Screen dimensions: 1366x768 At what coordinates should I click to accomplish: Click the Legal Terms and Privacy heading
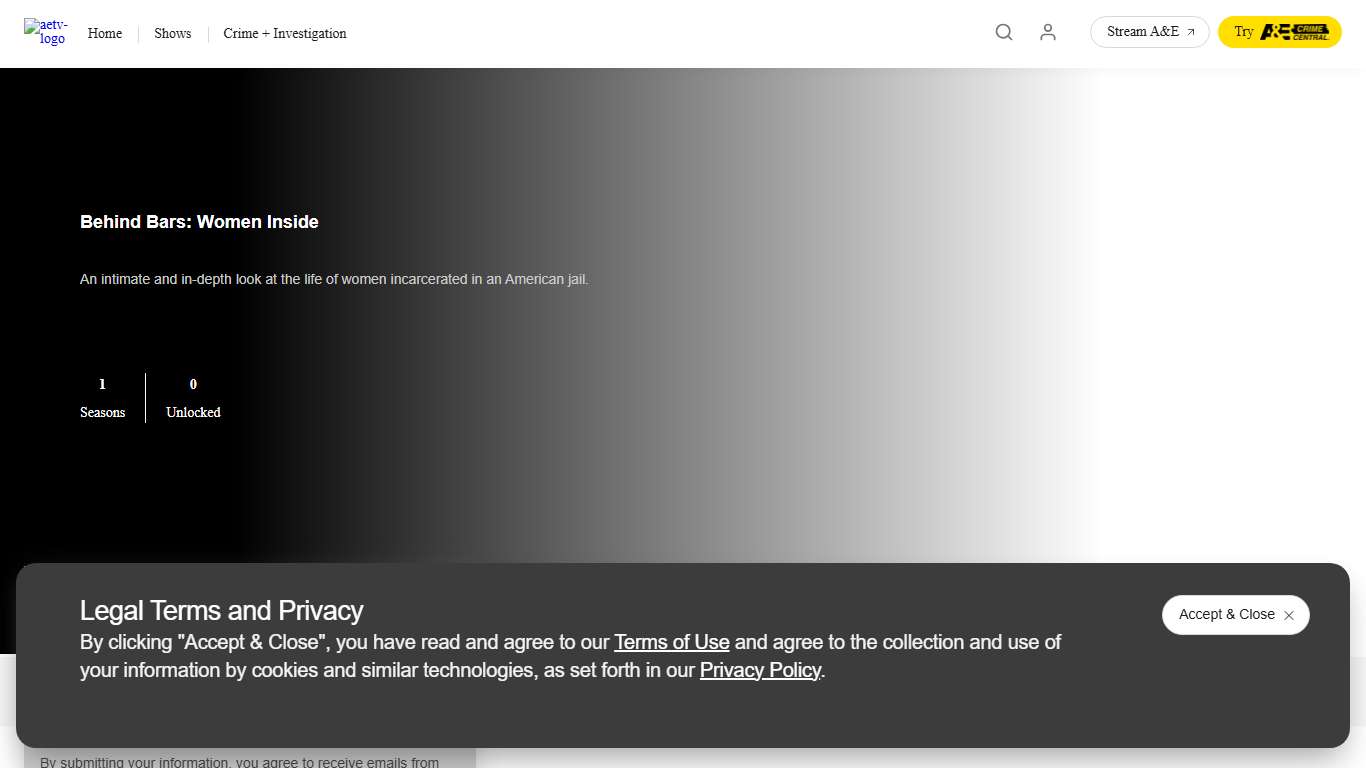[x=221, y=610]
